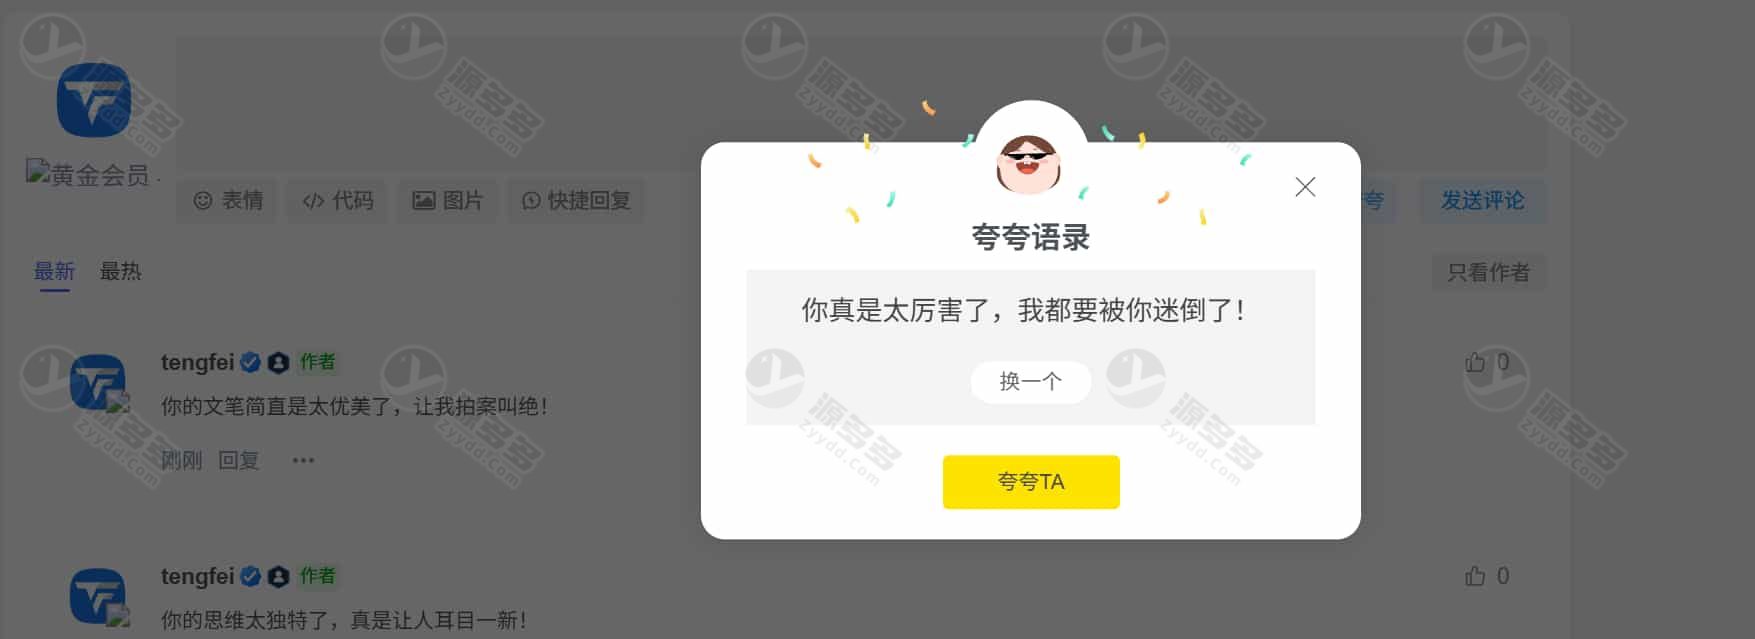Image resolution: width=1755 pixels, height=639 pixels.
Task: Insert a code block with 代码
Action: [338, 201]
